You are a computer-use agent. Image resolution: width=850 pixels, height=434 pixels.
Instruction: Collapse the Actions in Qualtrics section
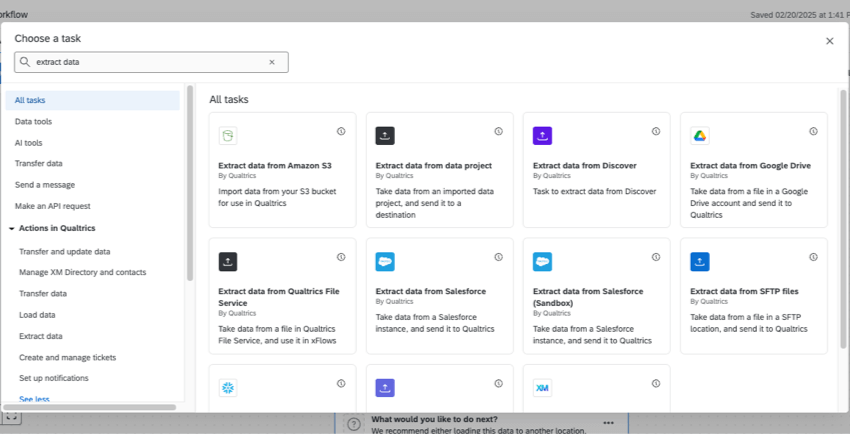pos(11,228)
